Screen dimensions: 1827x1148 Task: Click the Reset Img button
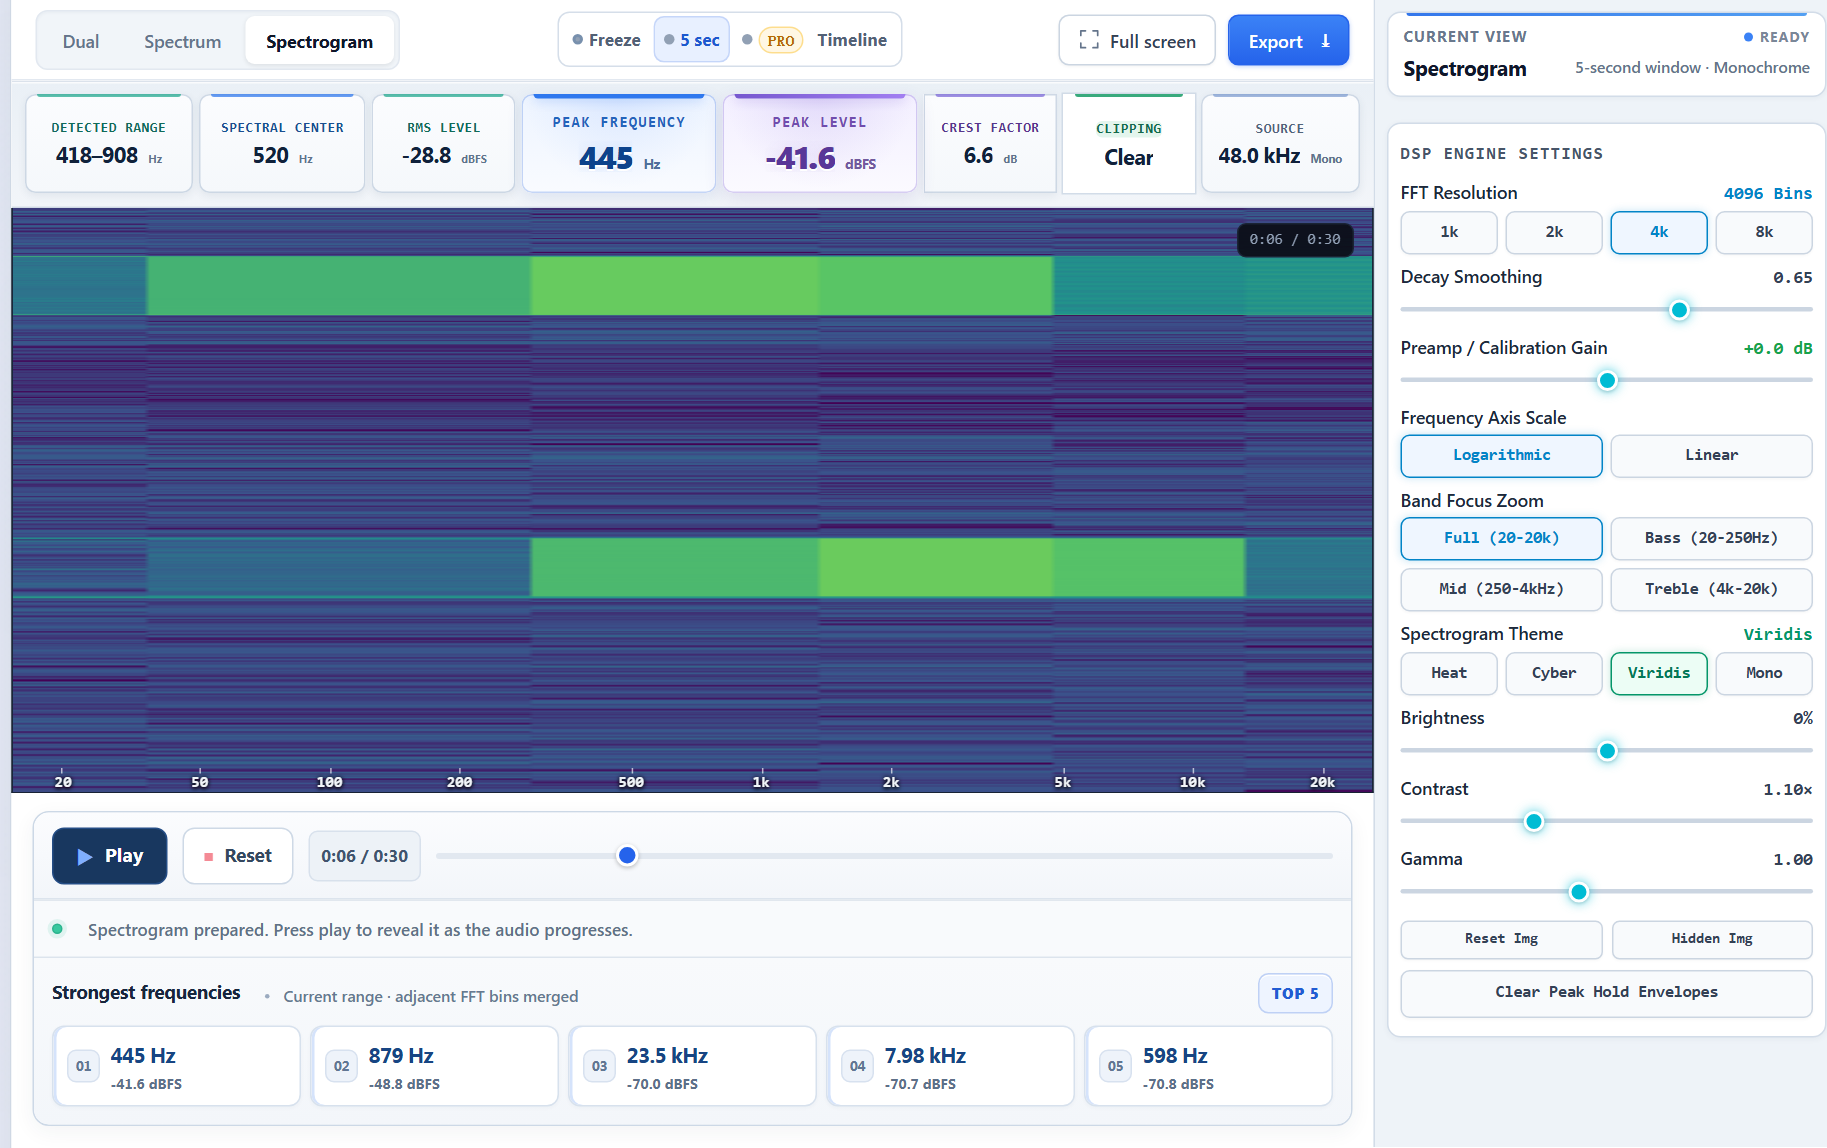coord(1501,940)
